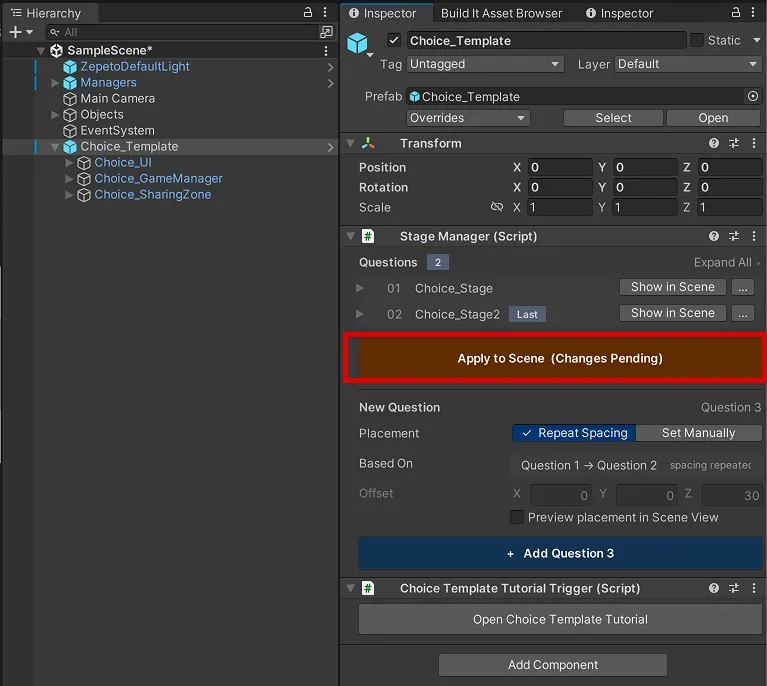Click the prefab Select button
The height and width of the screenshot is (686, 767).
pos(613,118)
